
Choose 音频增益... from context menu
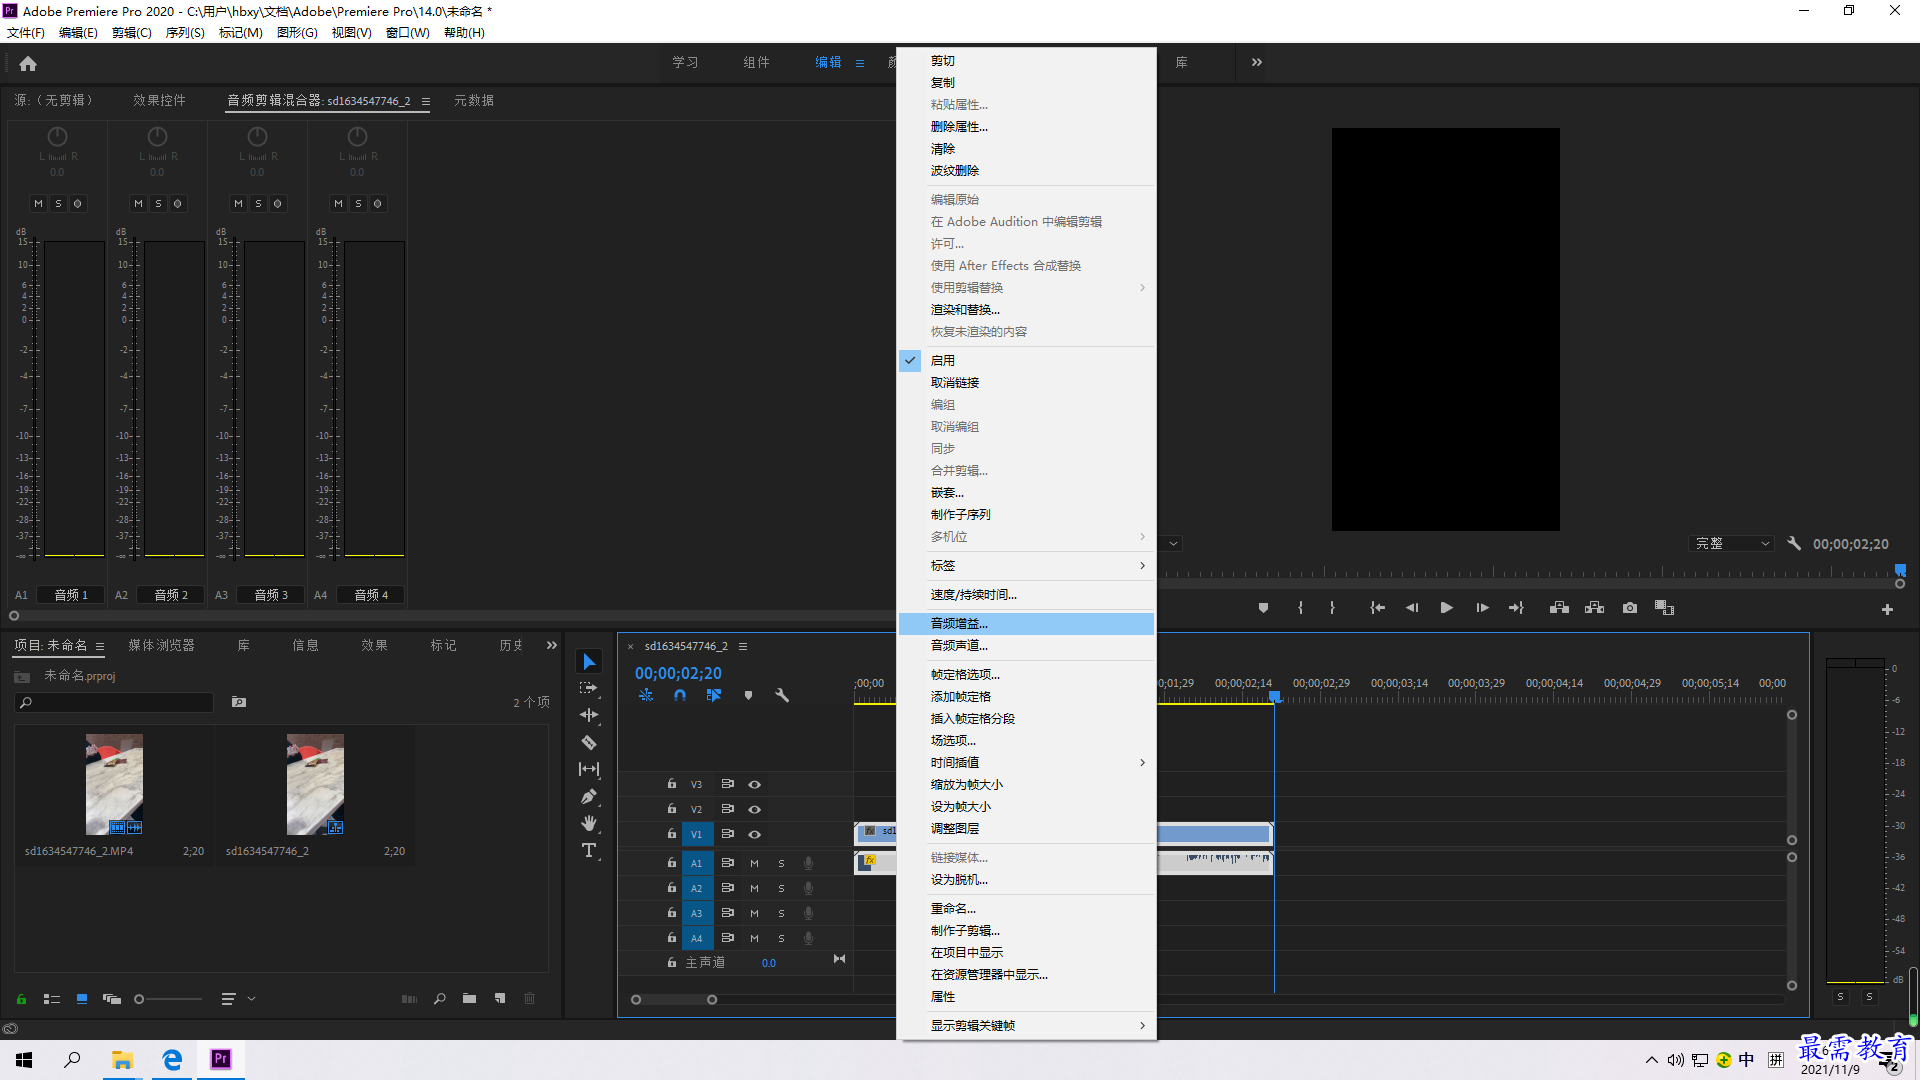tap(1027, 624)
